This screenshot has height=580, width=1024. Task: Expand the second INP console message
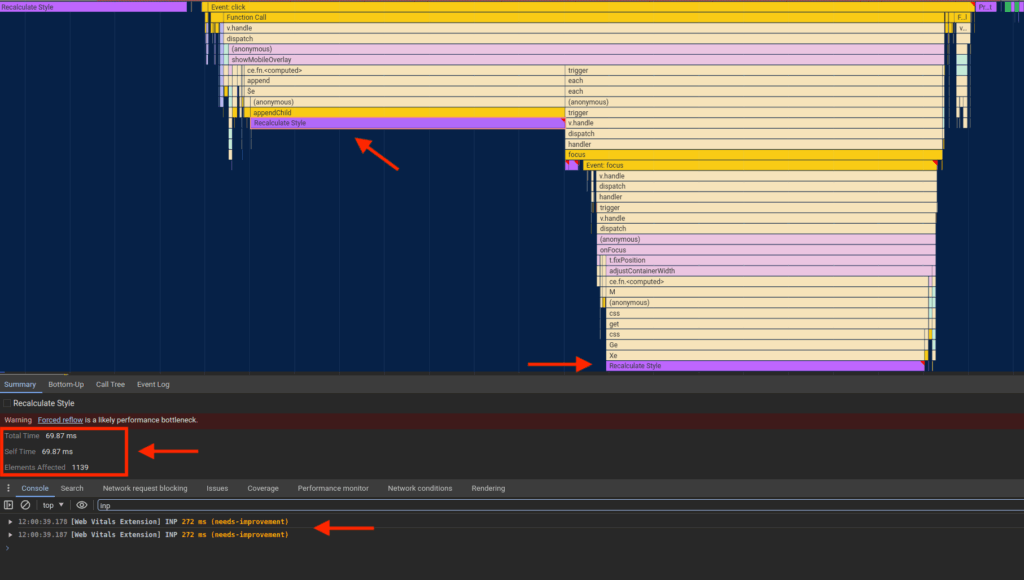10,534
